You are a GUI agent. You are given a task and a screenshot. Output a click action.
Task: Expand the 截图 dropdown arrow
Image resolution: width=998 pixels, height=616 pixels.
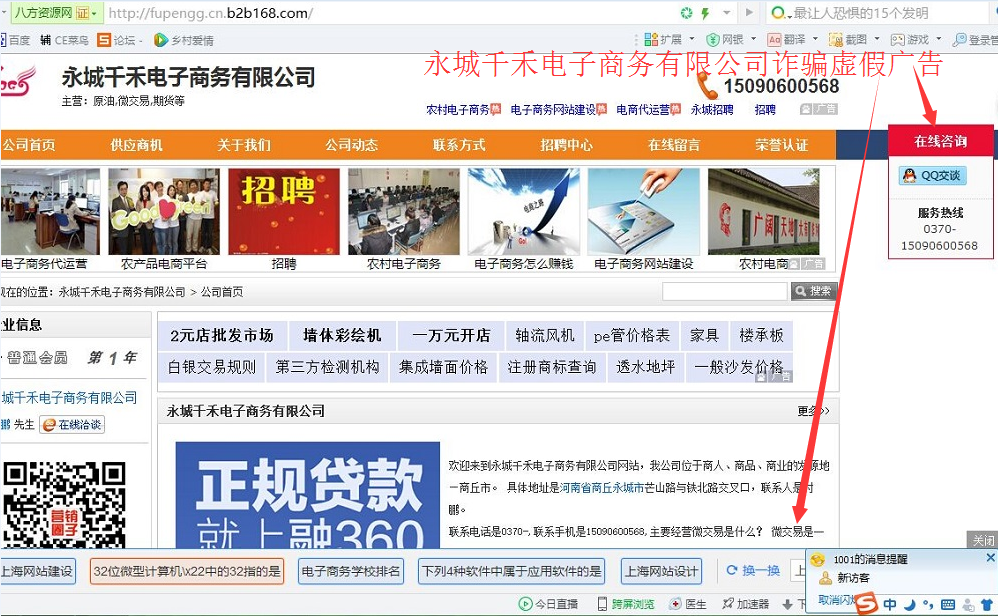877,39
